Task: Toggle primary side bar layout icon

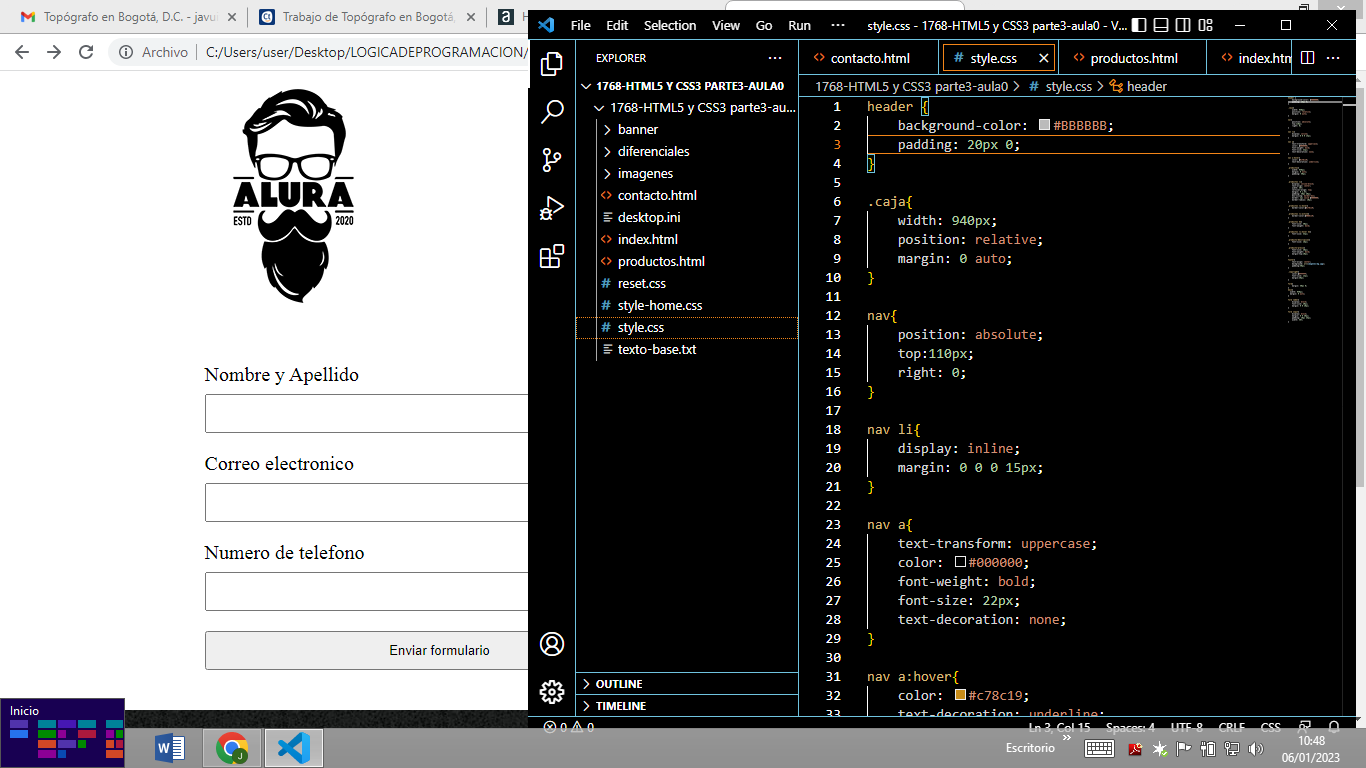Action: [1139, 25]
